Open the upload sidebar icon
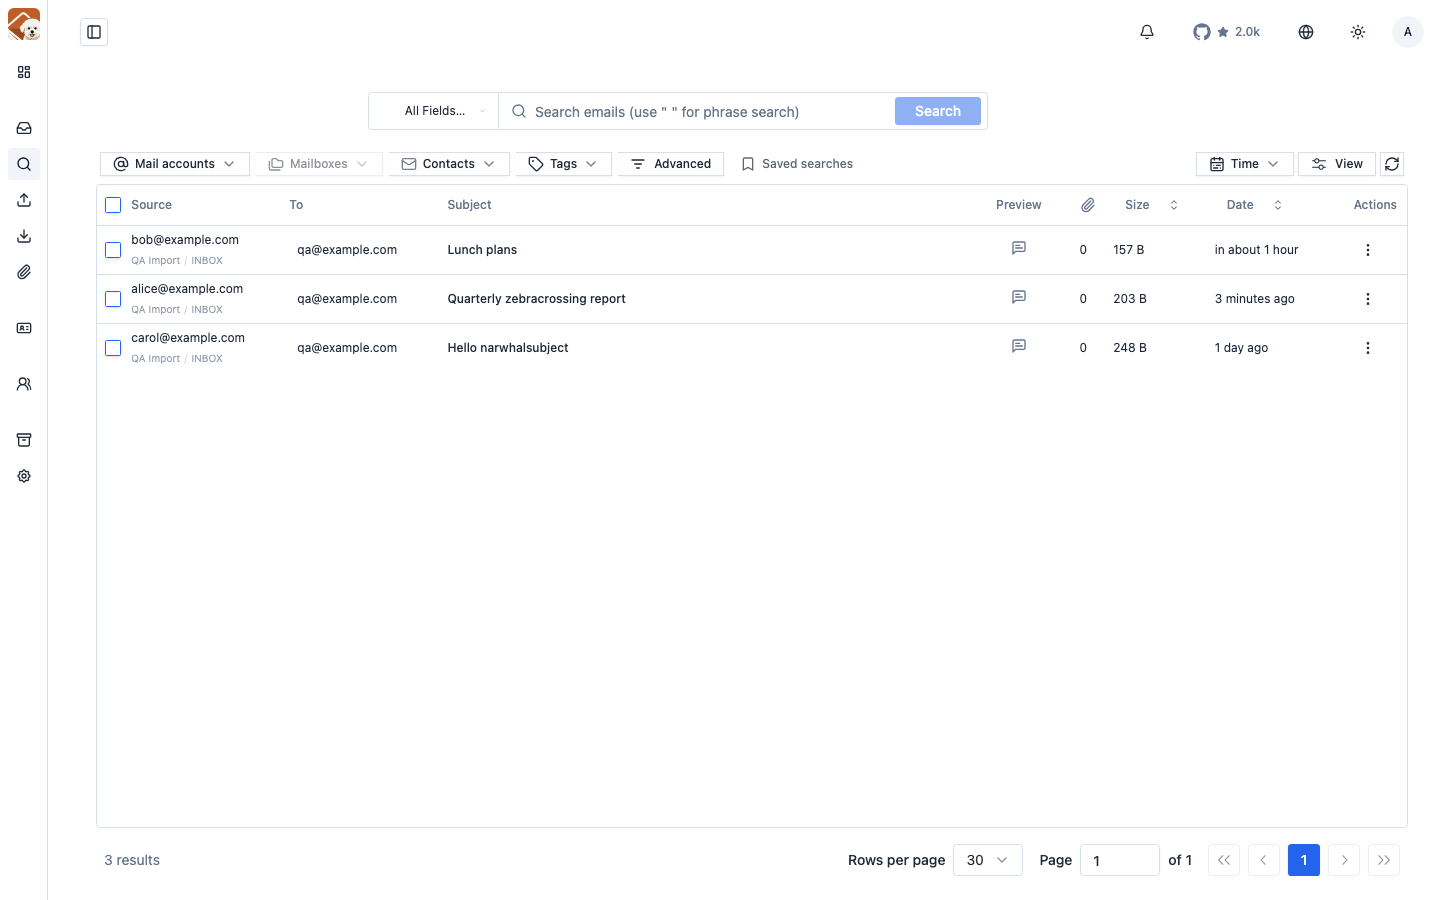This screenshot has height=900, width=1440. (x=24, y=200)
